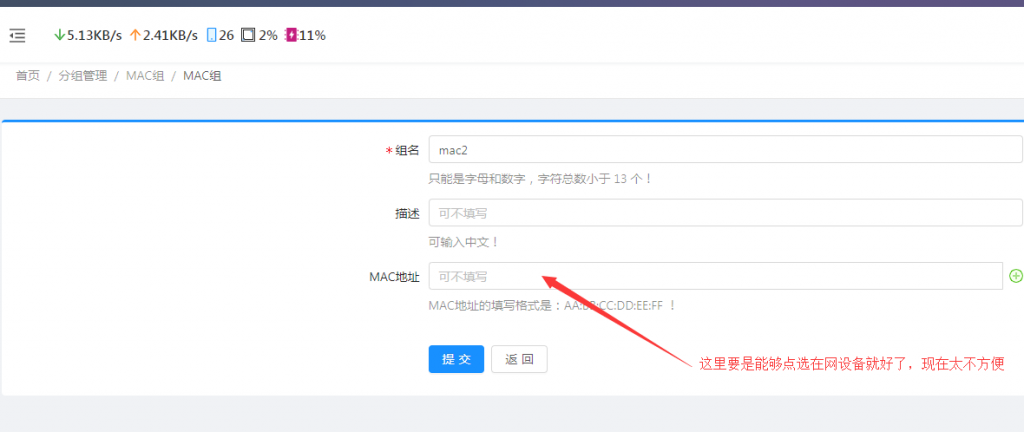The image size is (1024, 432).
Task: Open first MAC组 breadcrumb link
Action: (145, 76)
